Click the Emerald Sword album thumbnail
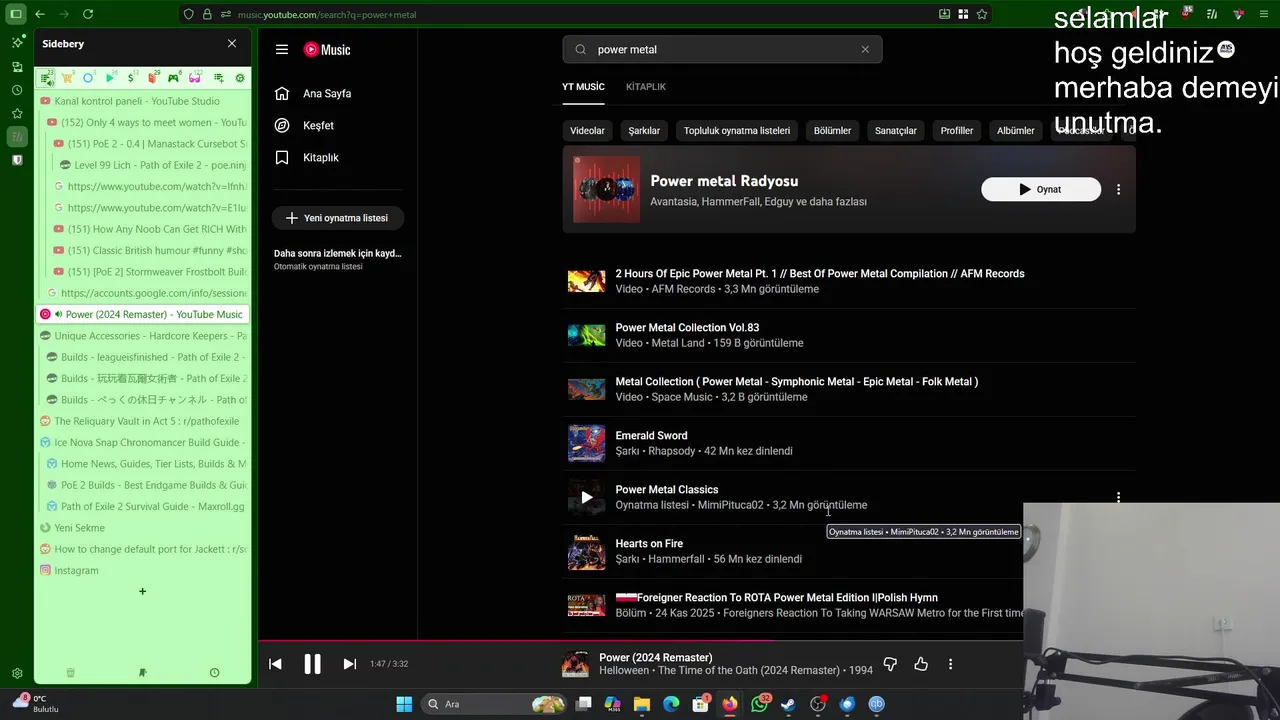 click(x=587, y=443)
